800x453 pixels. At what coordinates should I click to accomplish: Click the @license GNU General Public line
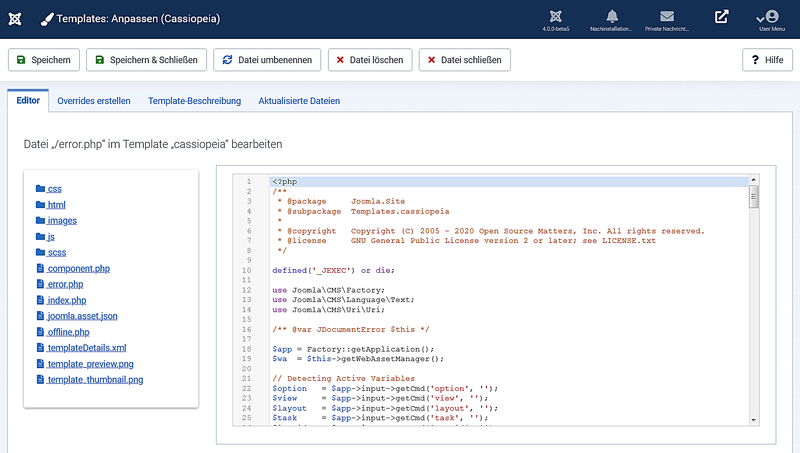pyautogui.click(x=466, y=241)
